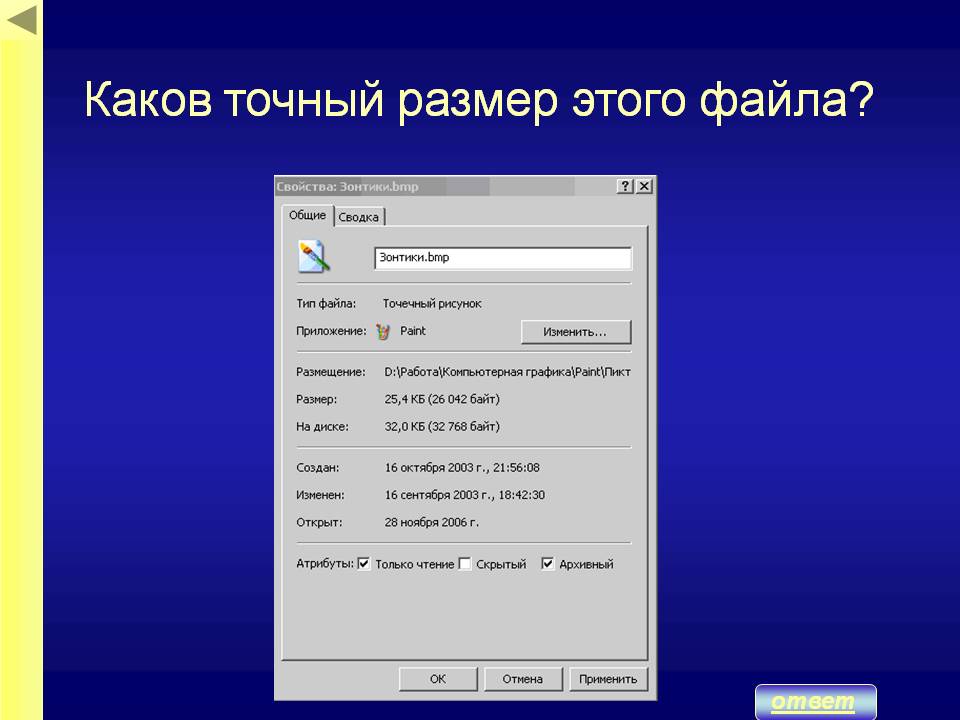Image resolution: width=960 pixels, height=720 pixels.
Task: Click the На диске value 32,0 КБ
Action: tap(441, 426)
